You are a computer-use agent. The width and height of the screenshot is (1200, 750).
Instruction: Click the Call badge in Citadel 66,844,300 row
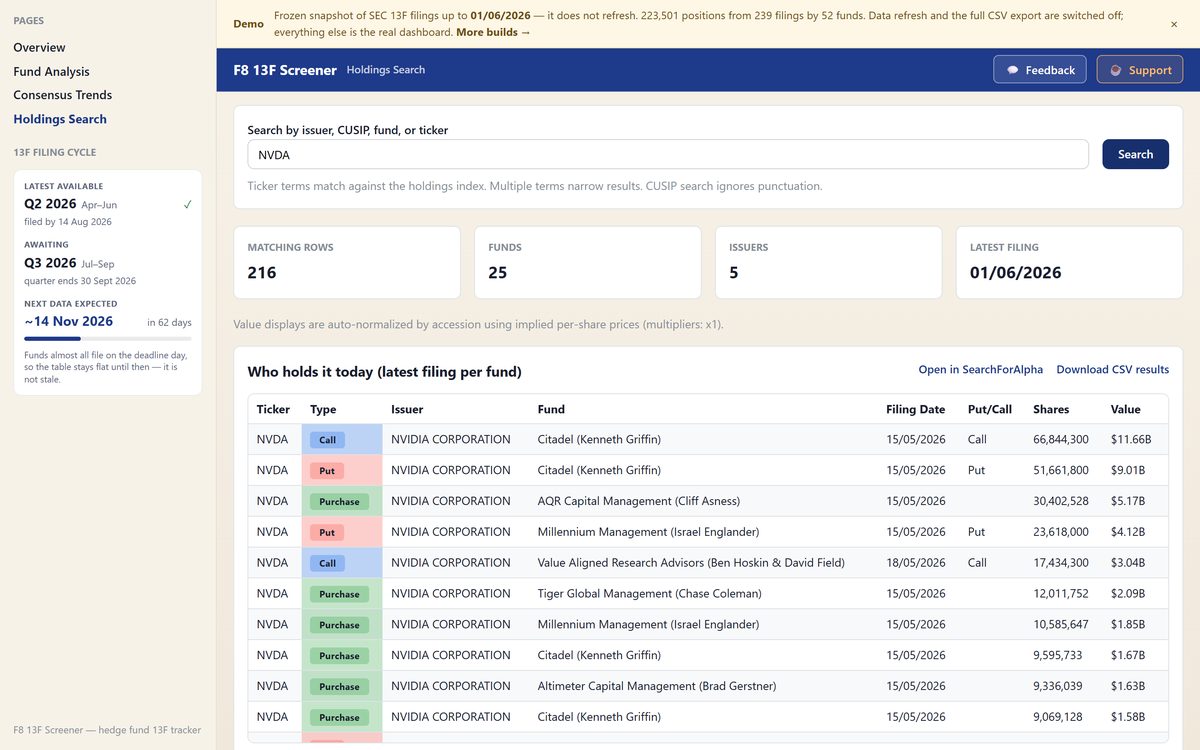pyautogui.click(x=327, y=440)
